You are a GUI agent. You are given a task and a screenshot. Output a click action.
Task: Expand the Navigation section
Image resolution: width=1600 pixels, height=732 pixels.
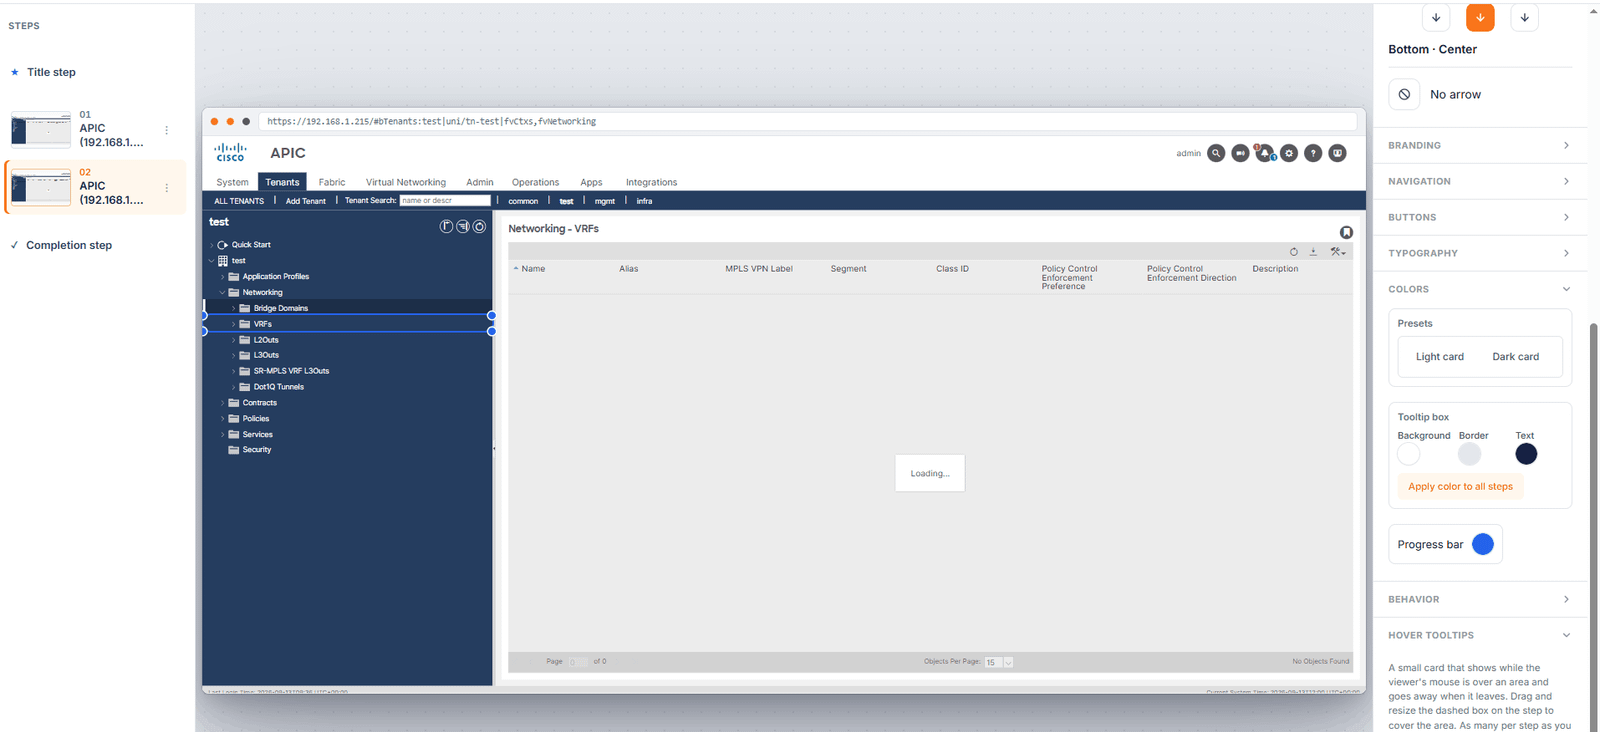click(1479, 181)
